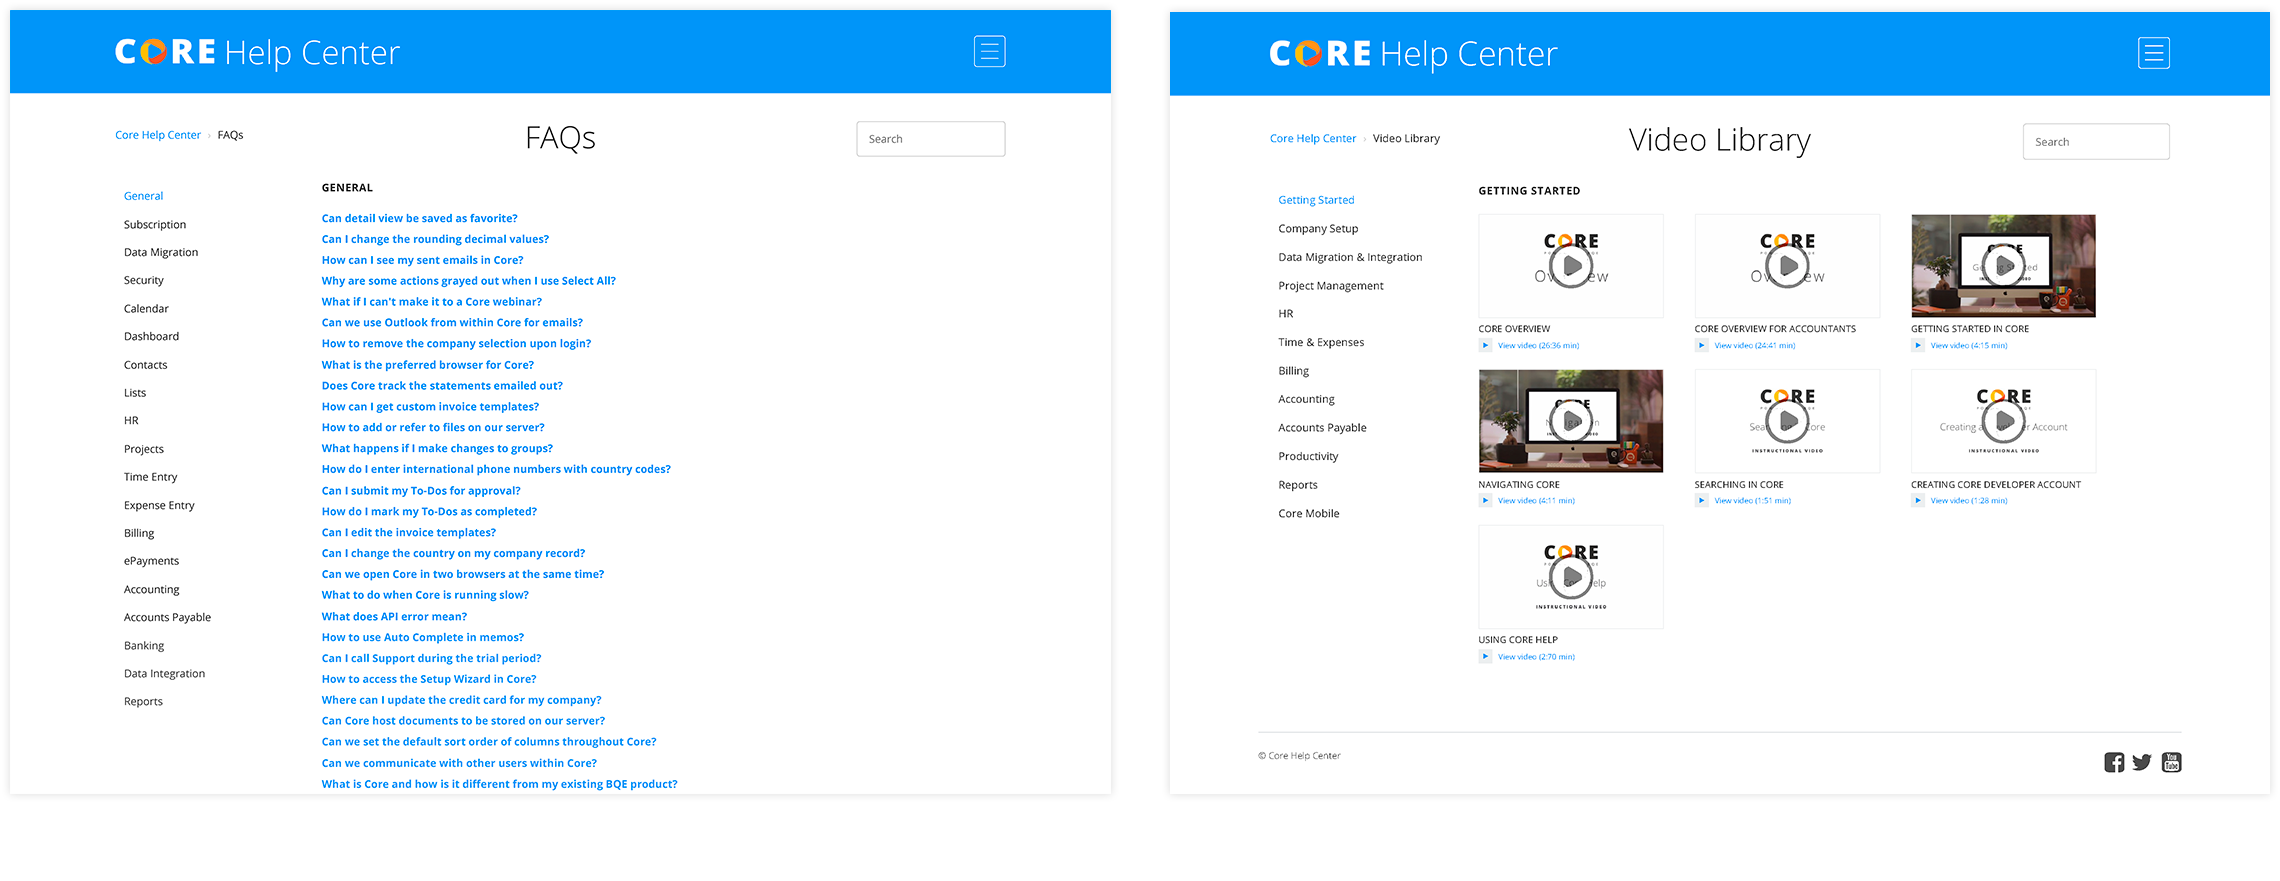Select Time Entry in FAQs sidebar
This screenshot has width=2280, height=881.
pos(150,477)
